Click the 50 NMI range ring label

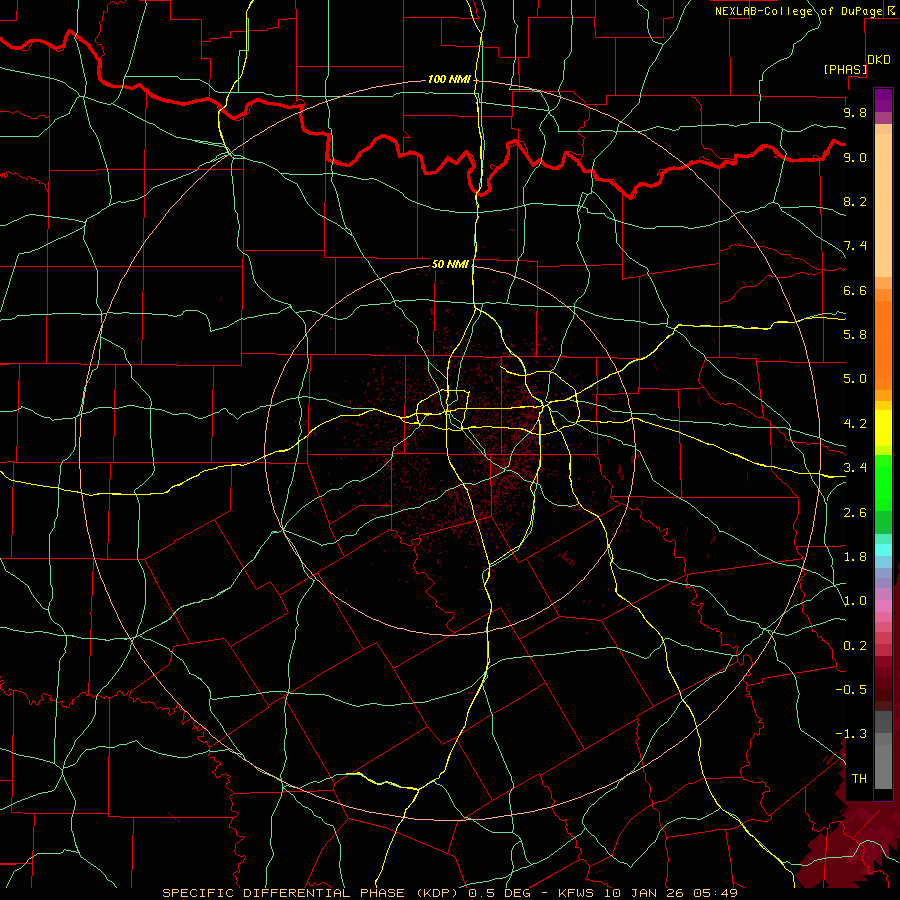pyautogui.click(x=450, y=264)
